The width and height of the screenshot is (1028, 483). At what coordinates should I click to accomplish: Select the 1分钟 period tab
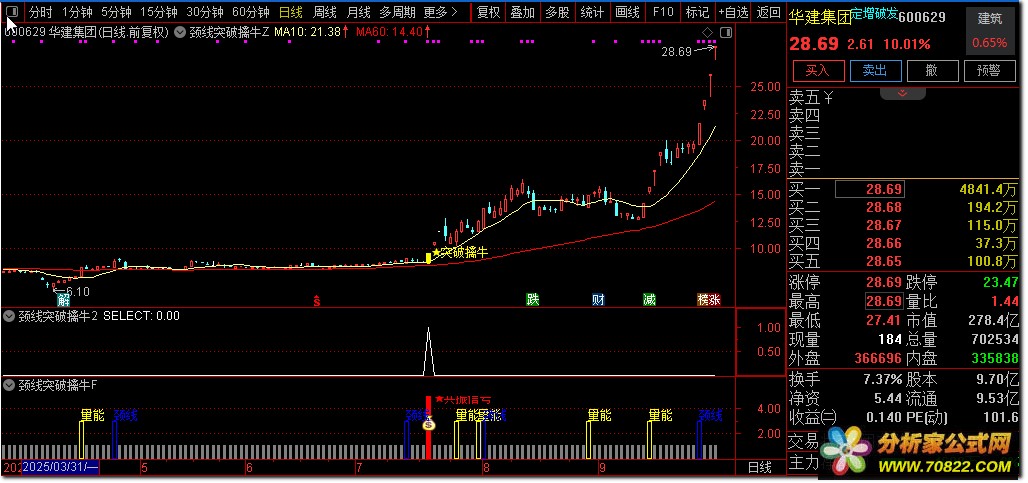(x=77, y=12)
